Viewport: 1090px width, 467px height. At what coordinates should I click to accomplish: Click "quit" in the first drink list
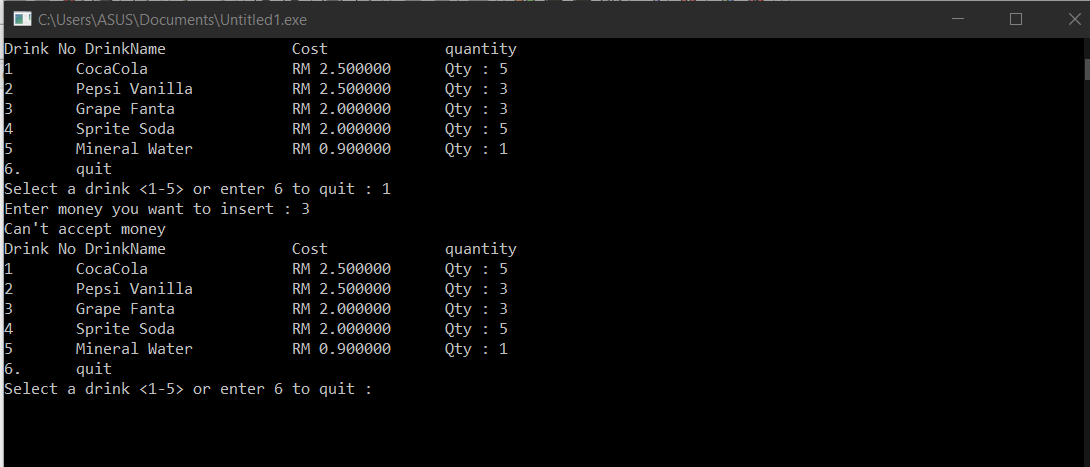pos(94,169)
